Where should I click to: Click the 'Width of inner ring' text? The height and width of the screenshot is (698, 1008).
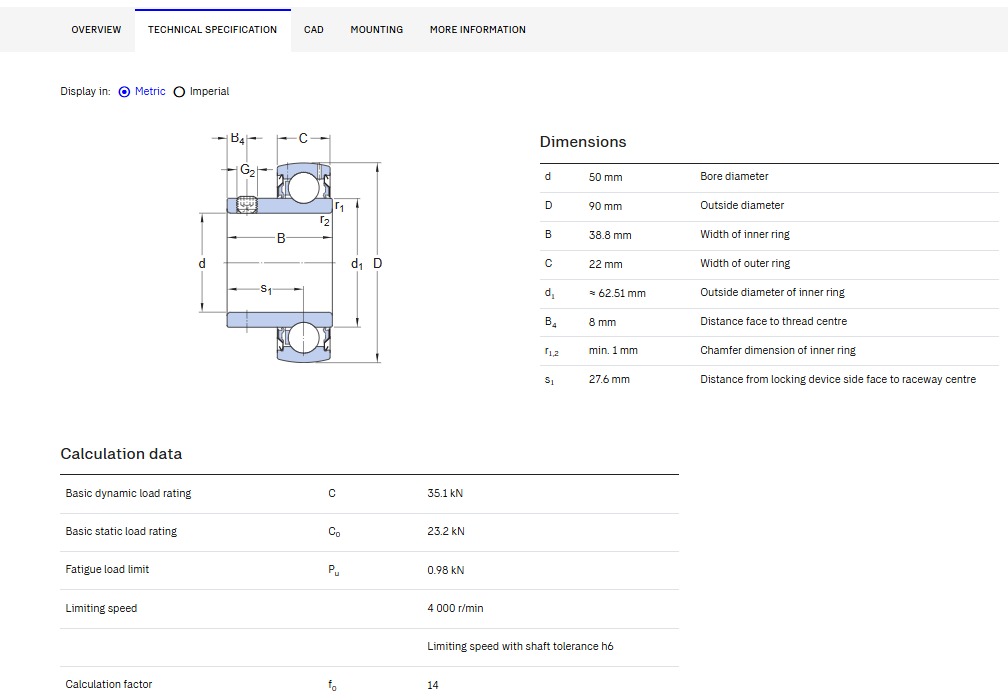(x=745, y=235)
